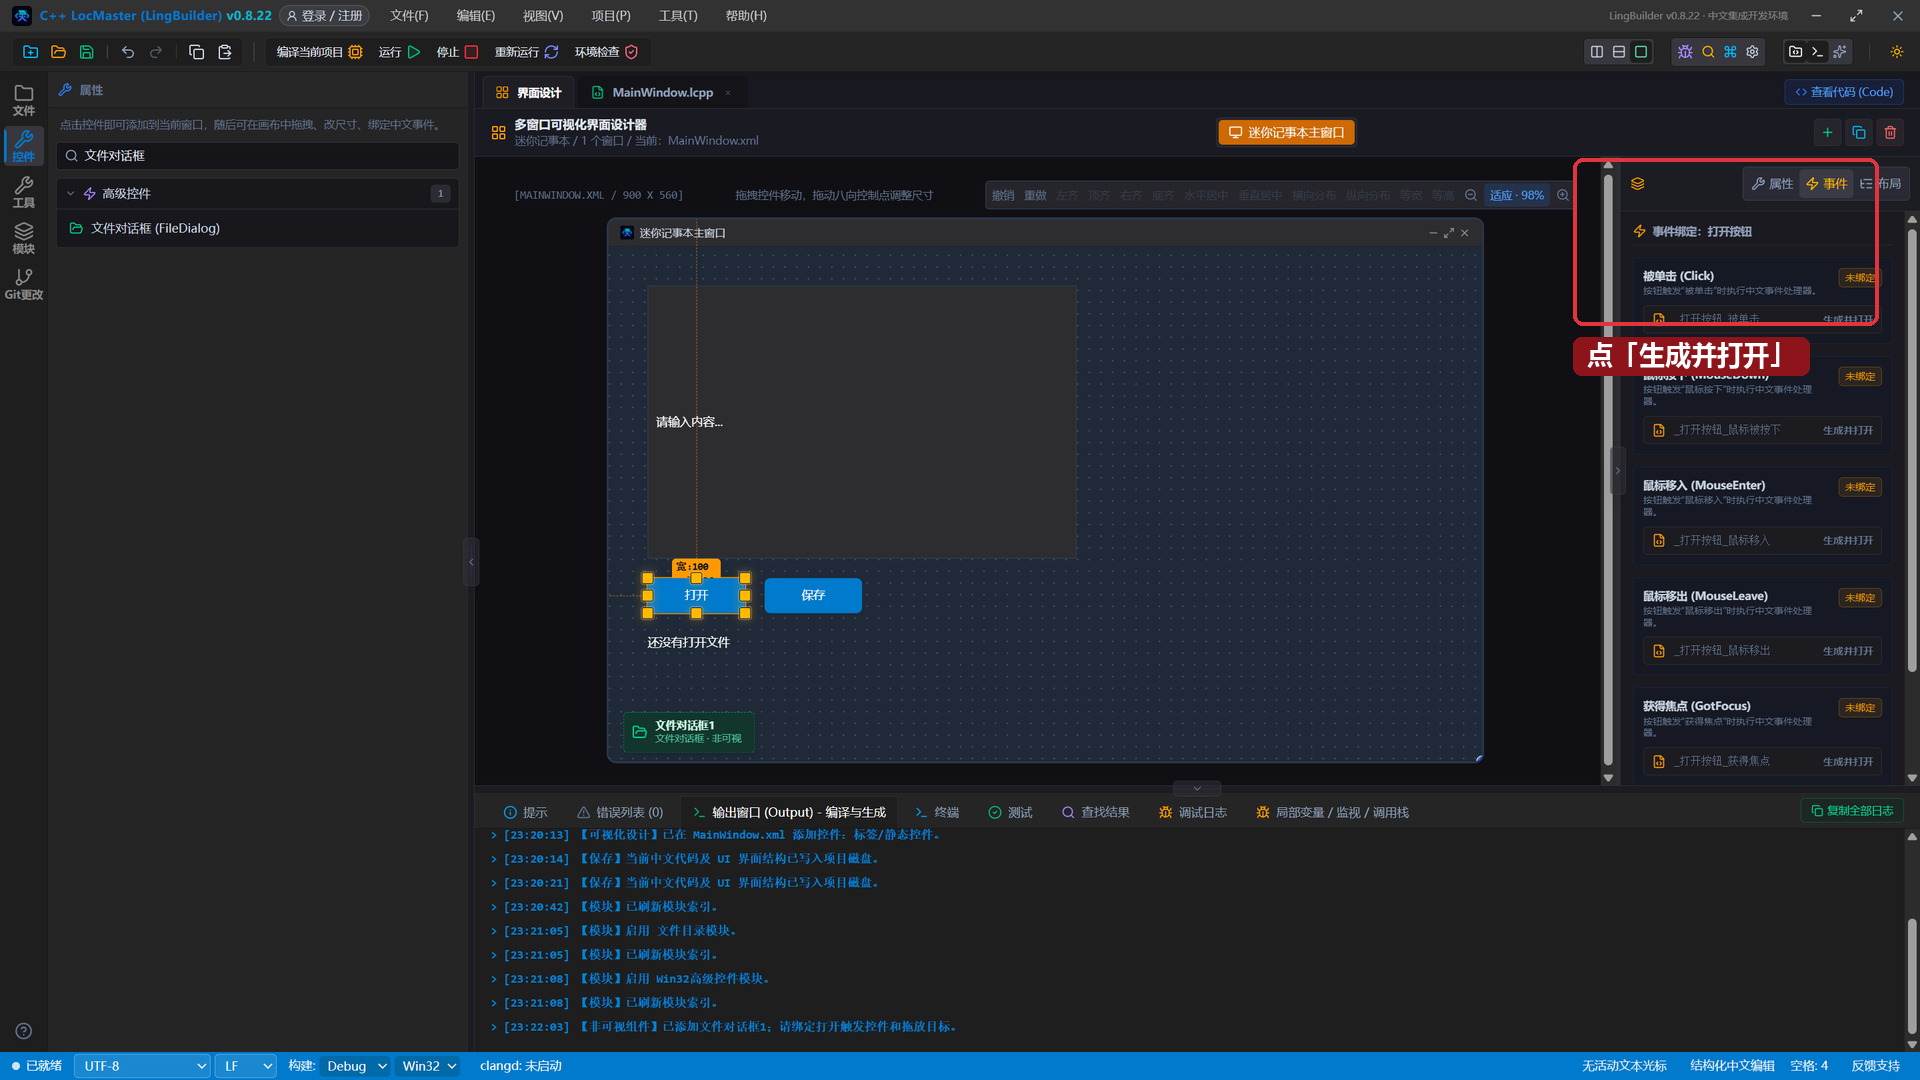Click the zoom-out magnifier on canvas toolbar

click(1471, 195)
